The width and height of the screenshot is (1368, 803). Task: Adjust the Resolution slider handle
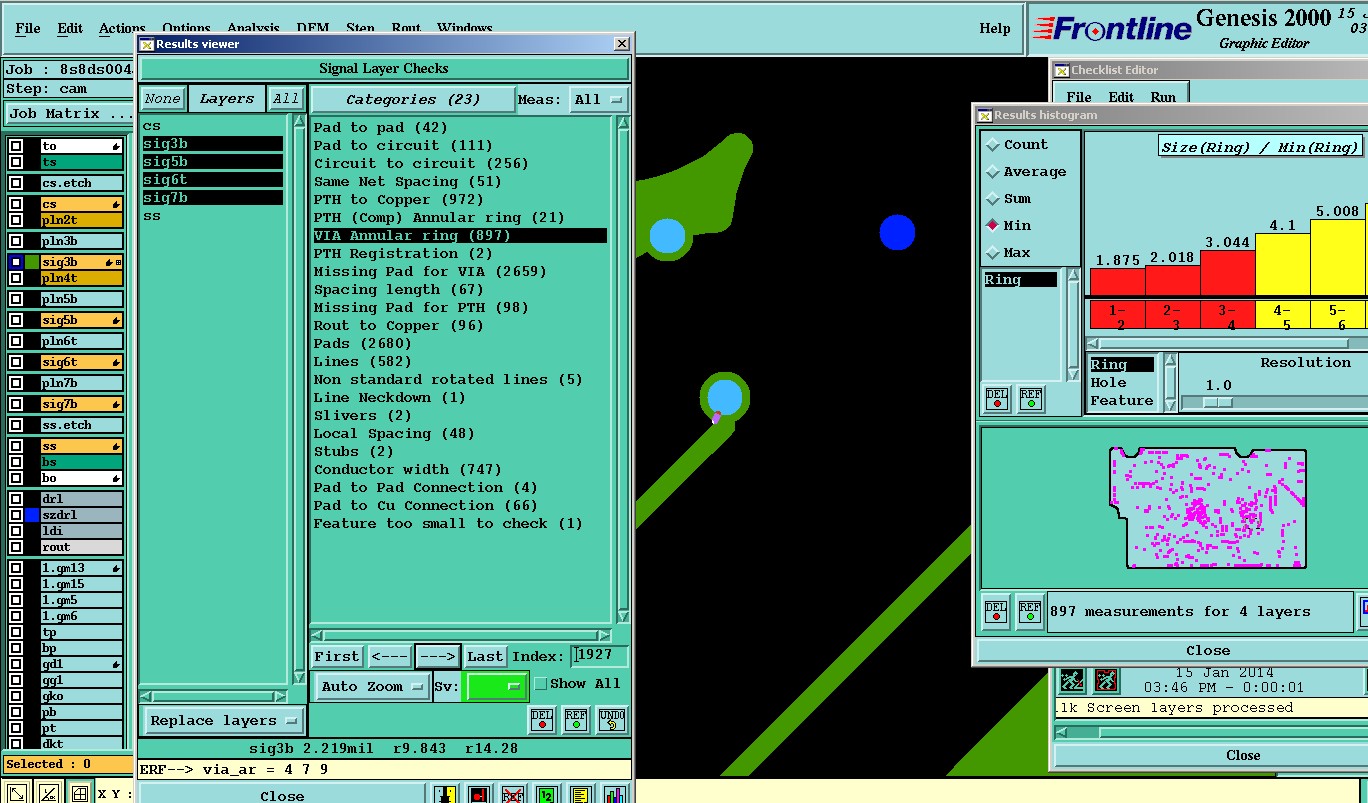tap(1217, 402)
